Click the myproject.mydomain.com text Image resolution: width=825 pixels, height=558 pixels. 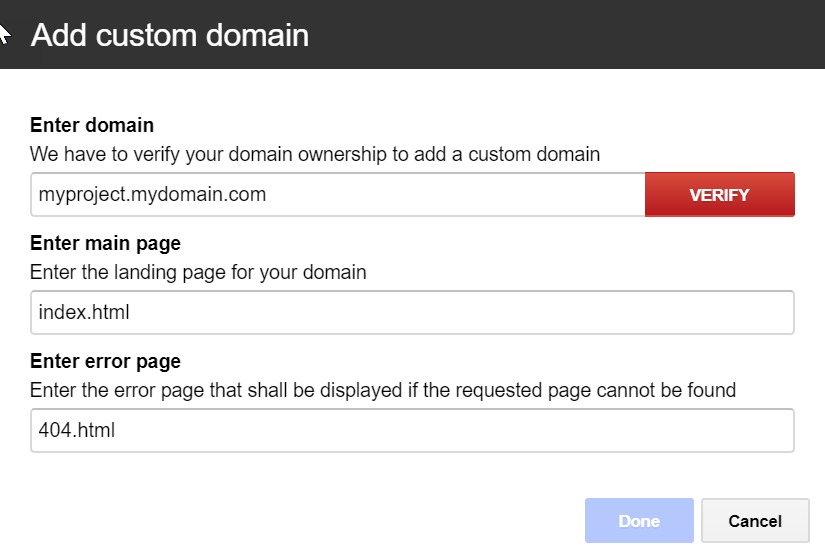tap(152, 195)
